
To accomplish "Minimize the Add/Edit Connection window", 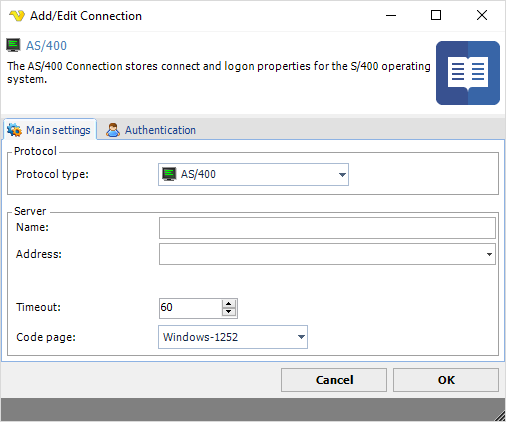I will click(391, 15).
